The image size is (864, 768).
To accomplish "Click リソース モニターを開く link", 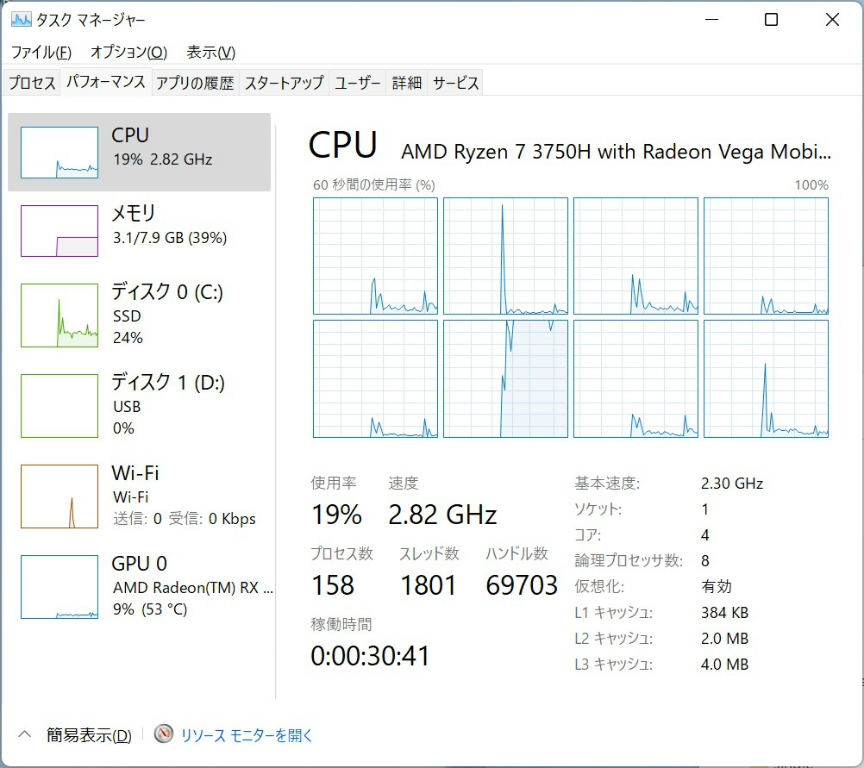I will (x=247, y=735).
